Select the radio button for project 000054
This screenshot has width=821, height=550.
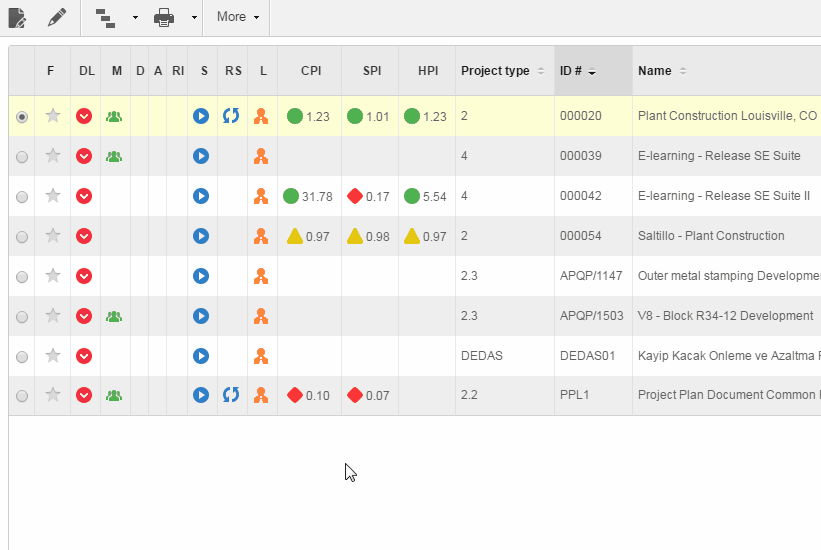(22, 236)
